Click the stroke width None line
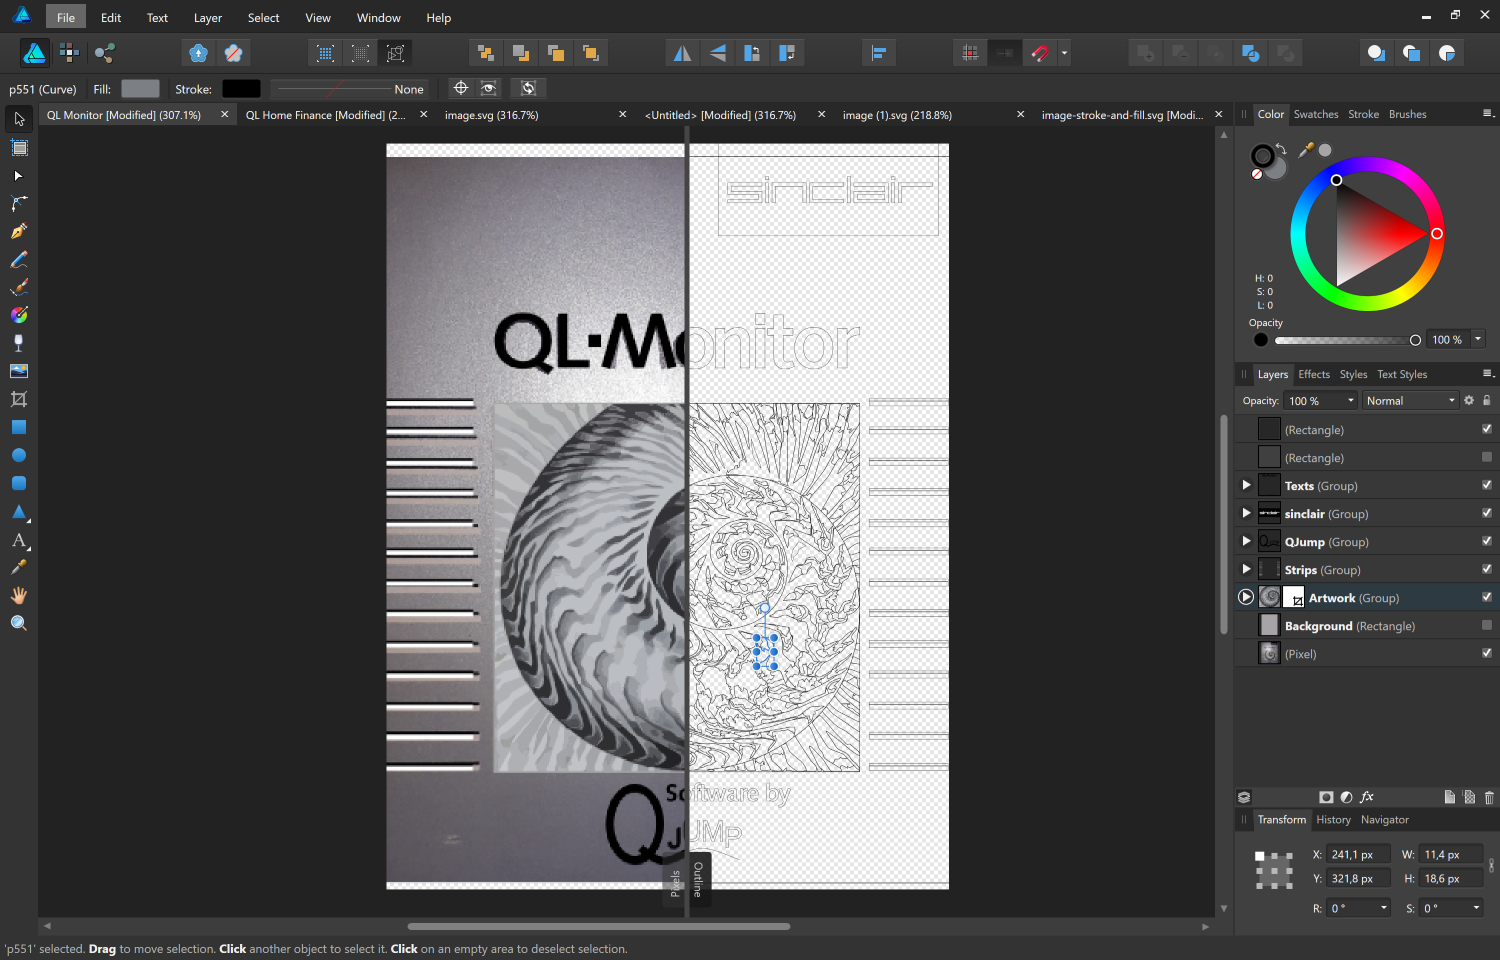1500x960 pixels. coord(349,89)
